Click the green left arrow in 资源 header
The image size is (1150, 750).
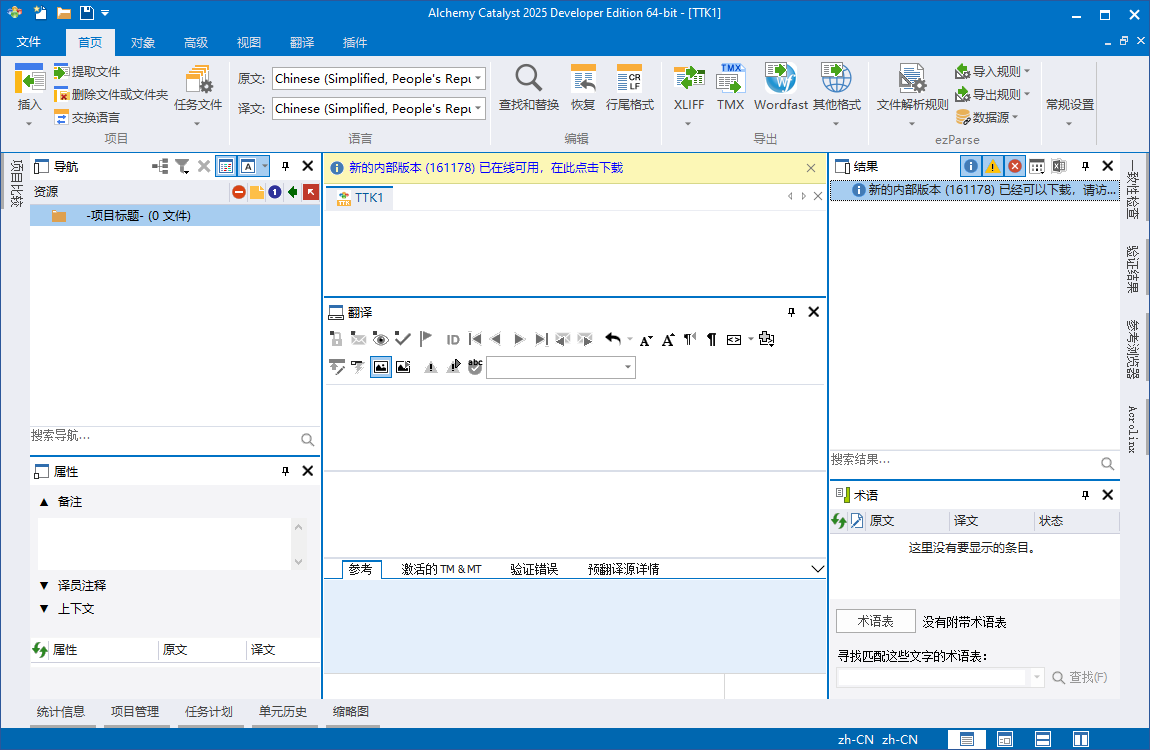[293, 192]
